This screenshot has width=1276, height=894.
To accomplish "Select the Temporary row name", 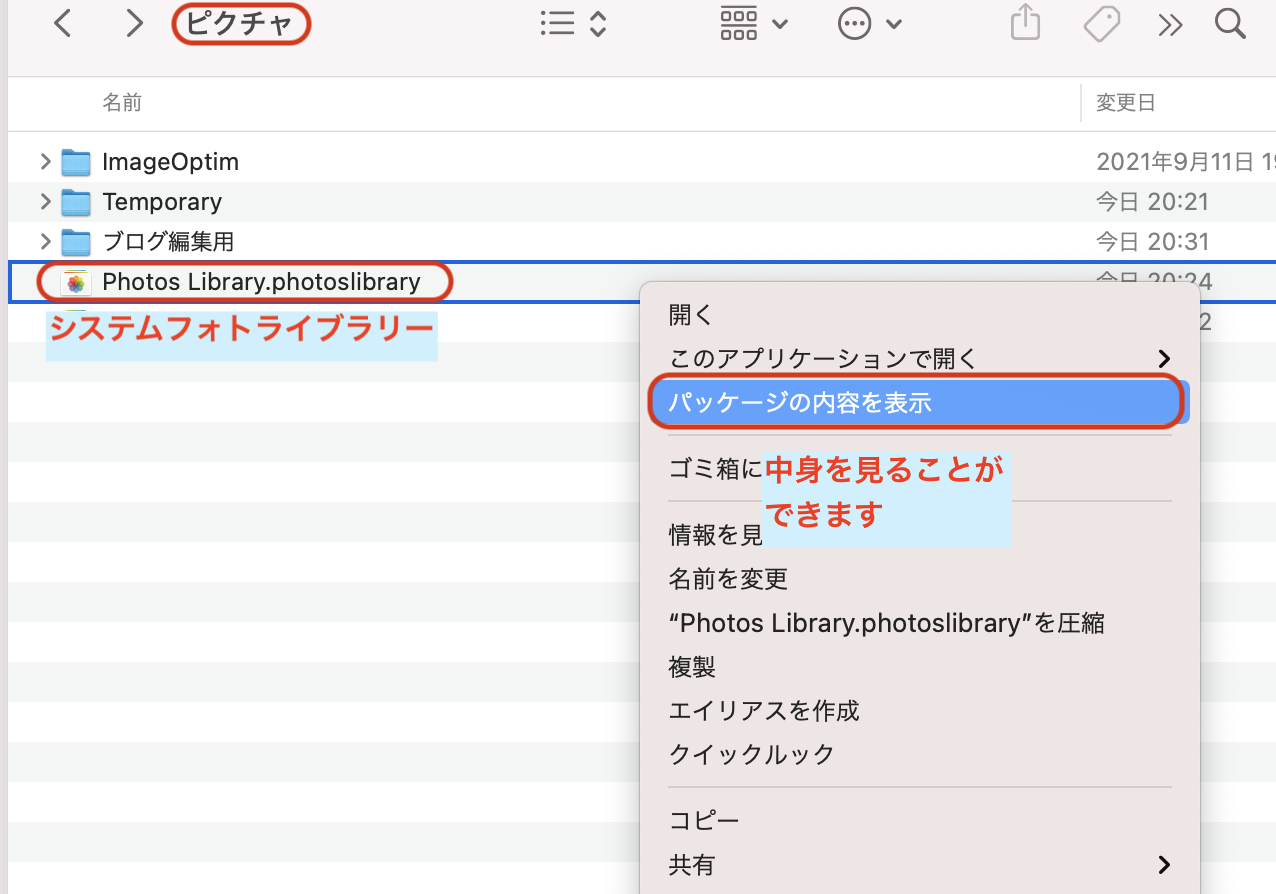I will click(162, 202).
